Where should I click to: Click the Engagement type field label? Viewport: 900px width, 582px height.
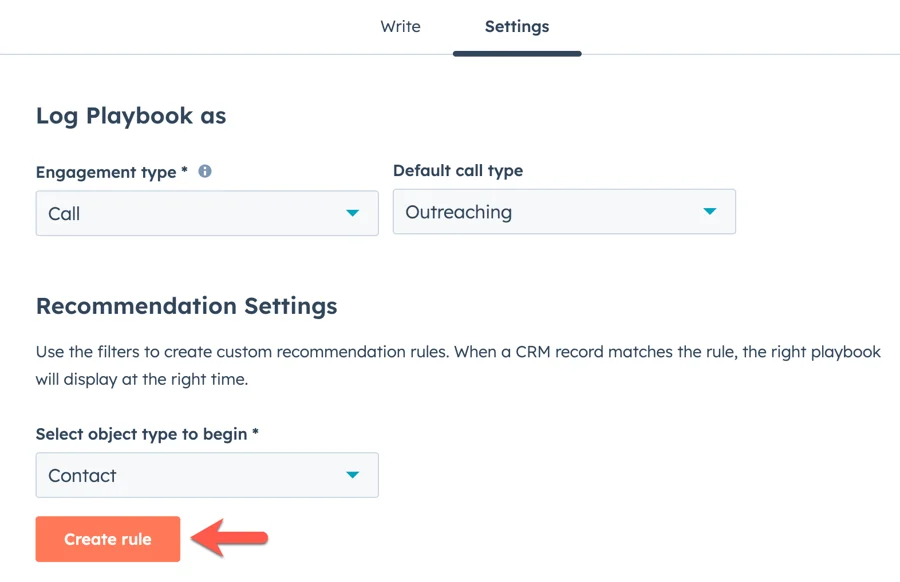(106, 172)
